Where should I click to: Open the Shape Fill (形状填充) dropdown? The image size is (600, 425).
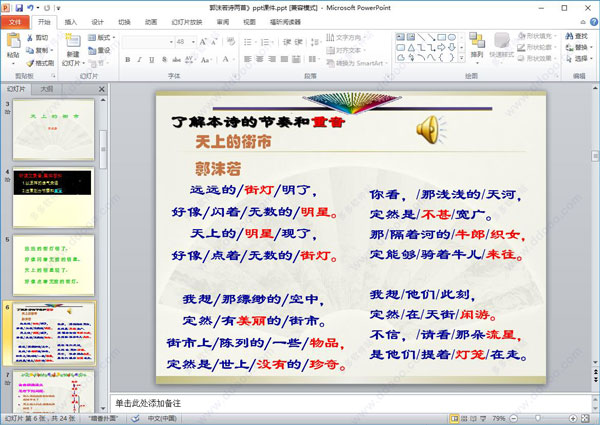tap(536, 36)
